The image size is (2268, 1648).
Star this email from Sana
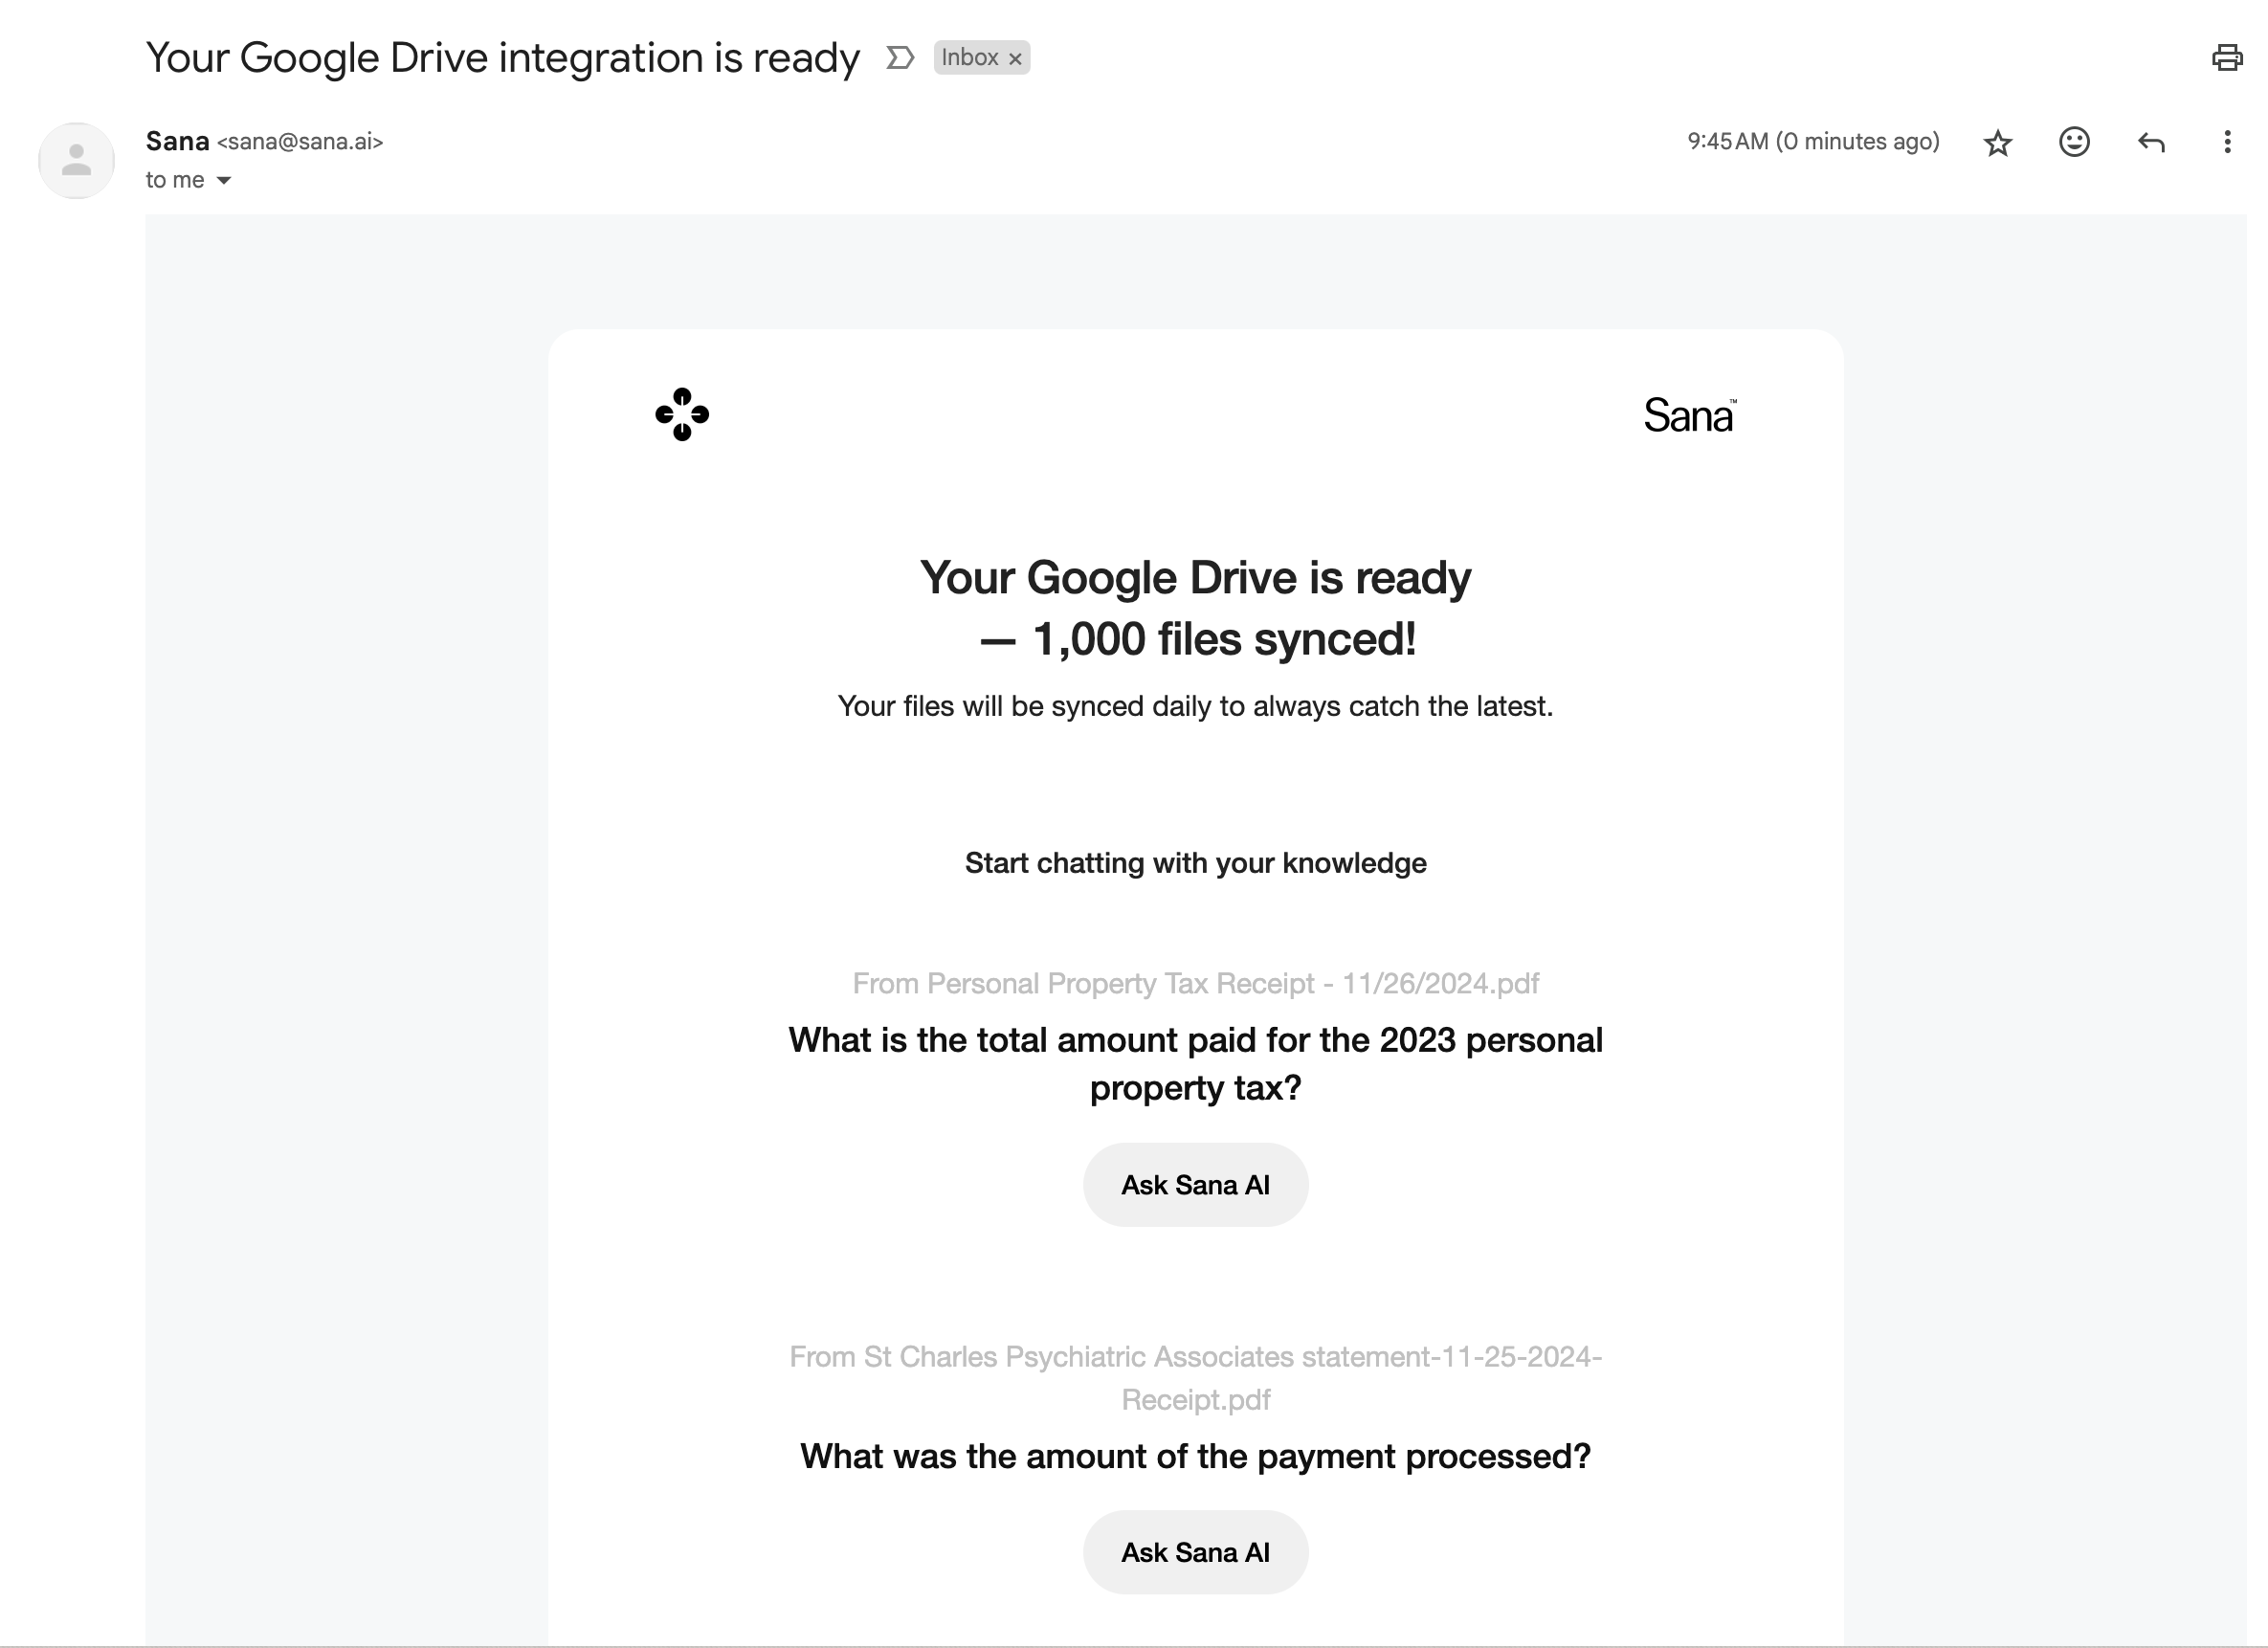point(1997,143)
